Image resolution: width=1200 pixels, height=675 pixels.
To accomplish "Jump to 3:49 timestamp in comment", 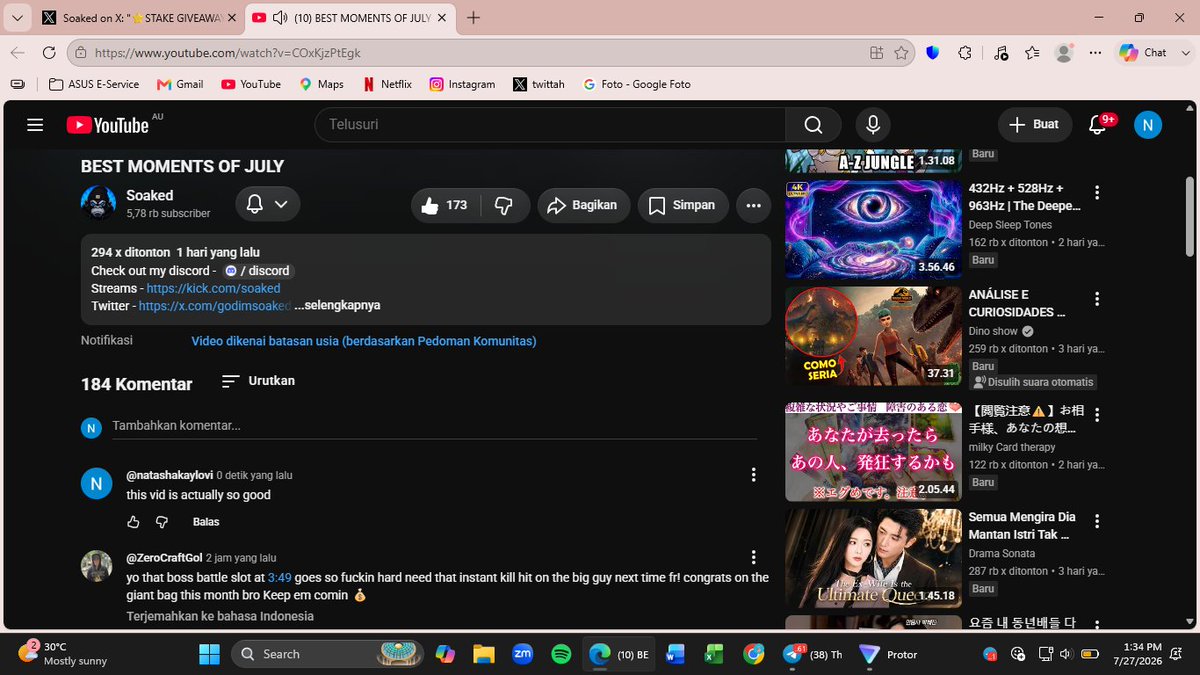I will click(x=280, y=578).
